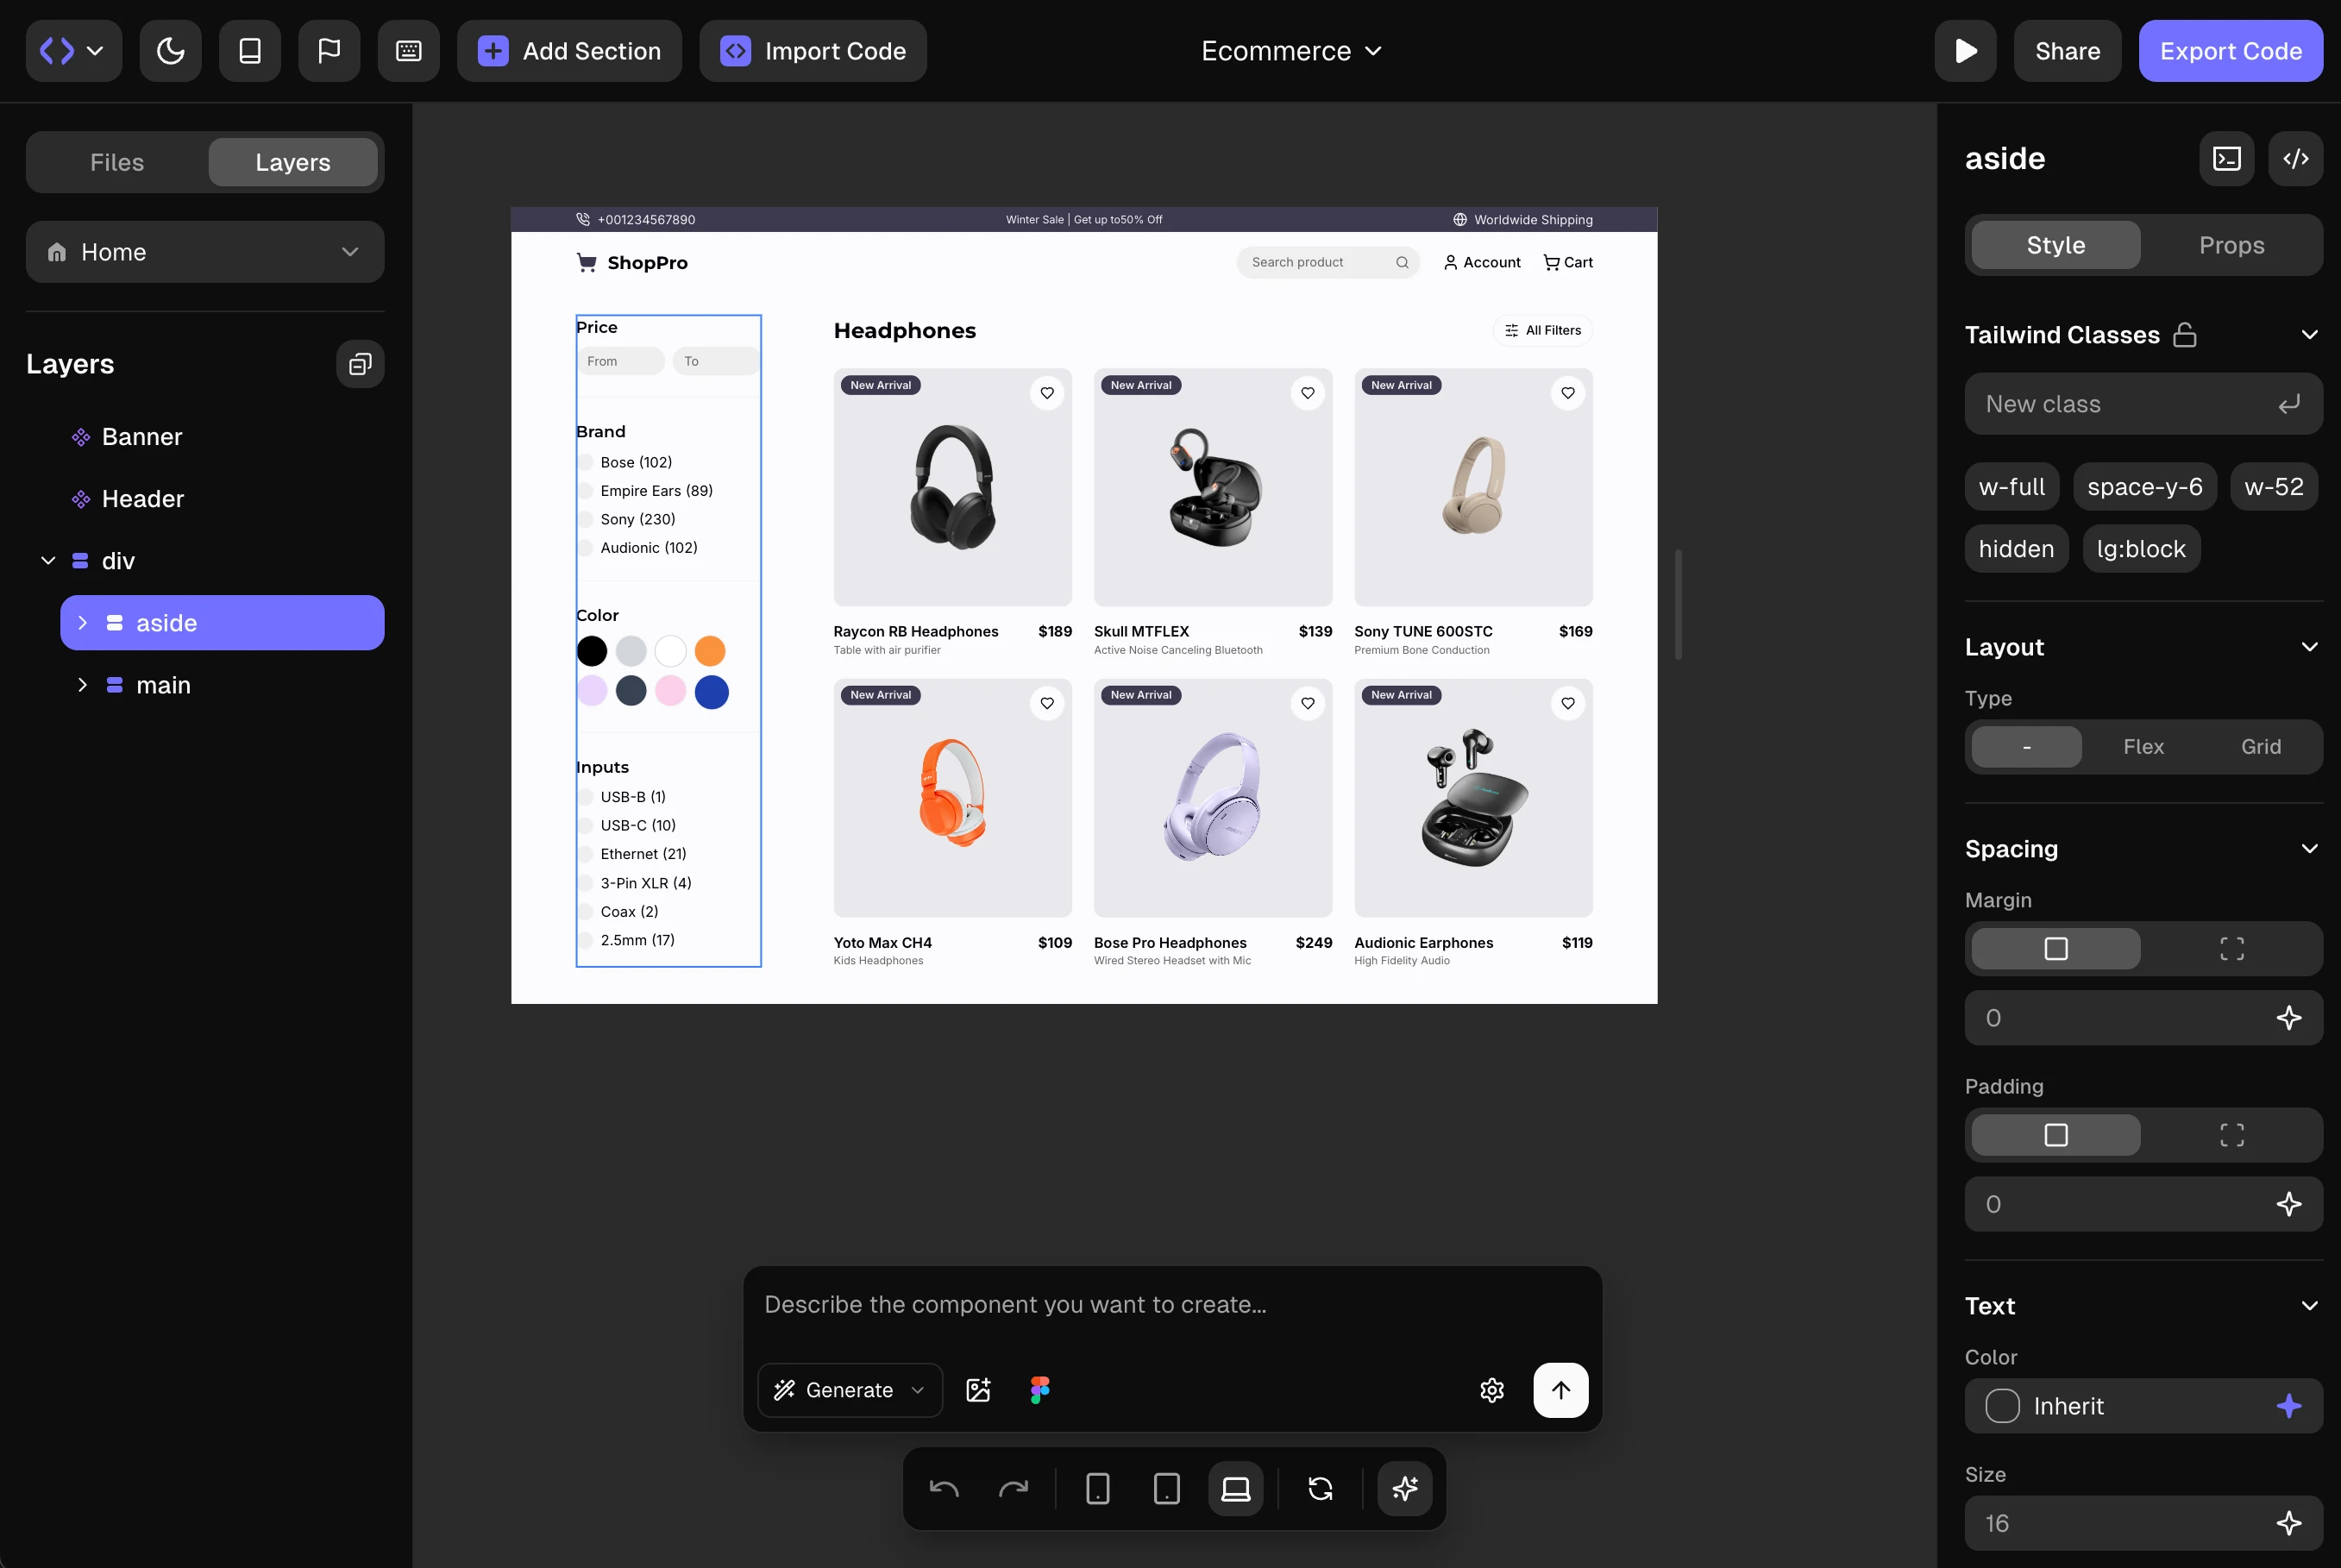This screenshot has width=2341, height=1568.
Task: Click Import Code button
Action: tap(813, 51)
